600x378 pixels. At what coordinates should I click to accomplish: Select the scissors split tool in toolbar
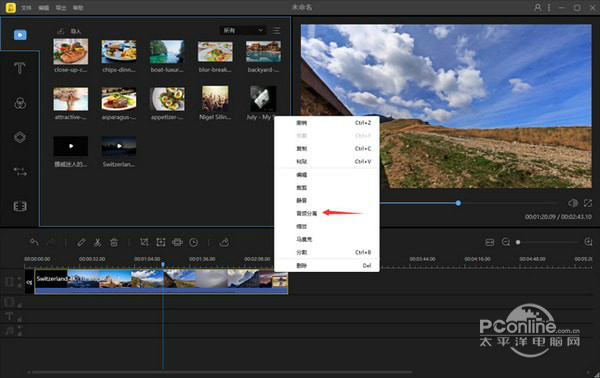pyautogui.click(x=98, y=242)
